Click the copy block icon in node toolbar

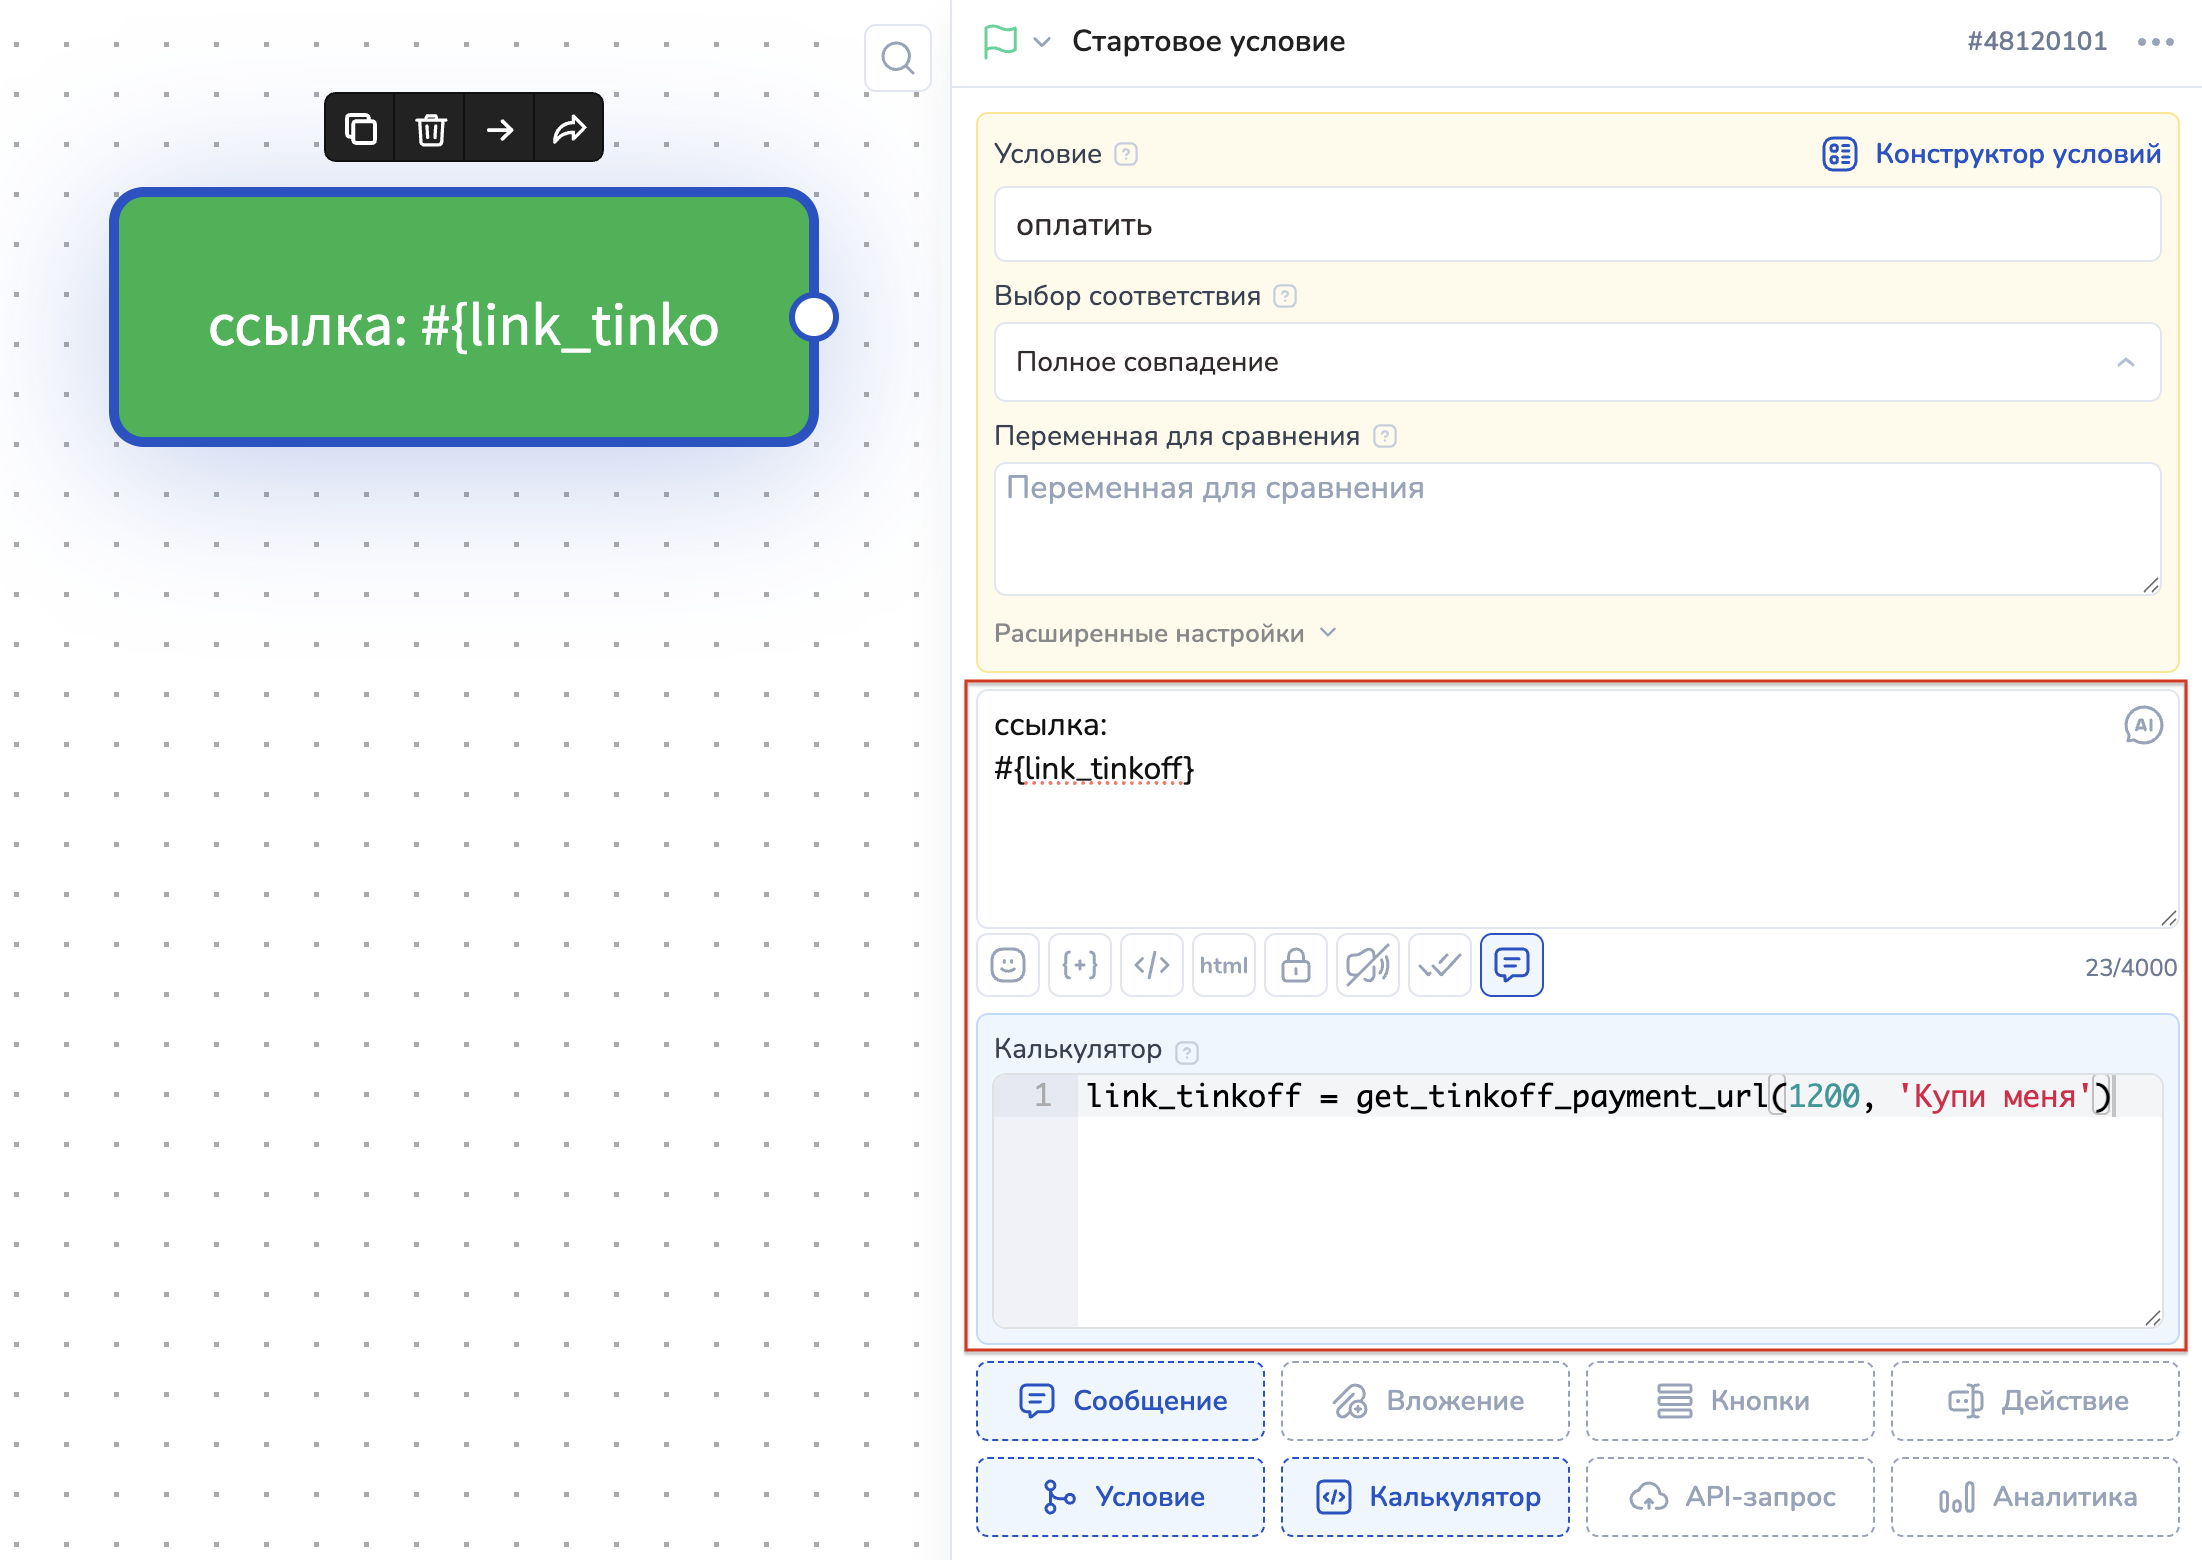[360, 129]
